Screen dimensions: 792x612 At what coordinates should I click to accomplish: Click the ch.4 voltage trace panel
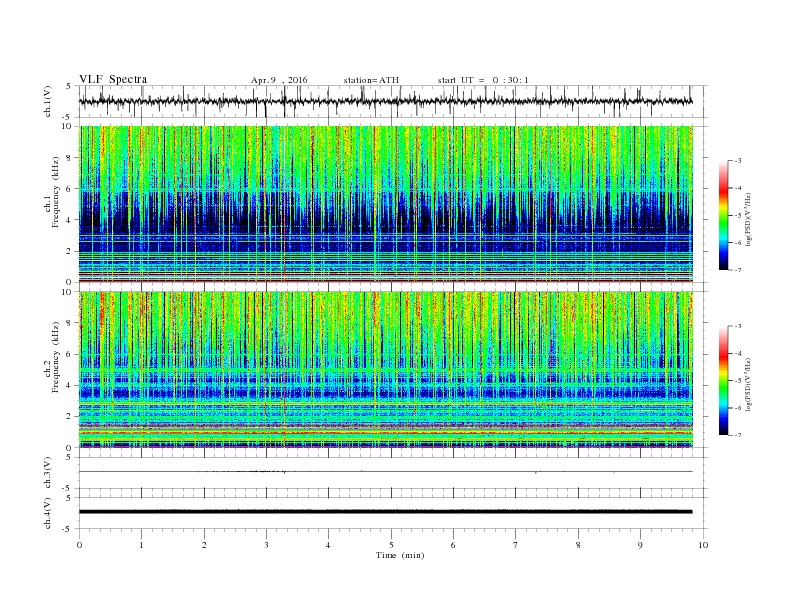393,513
